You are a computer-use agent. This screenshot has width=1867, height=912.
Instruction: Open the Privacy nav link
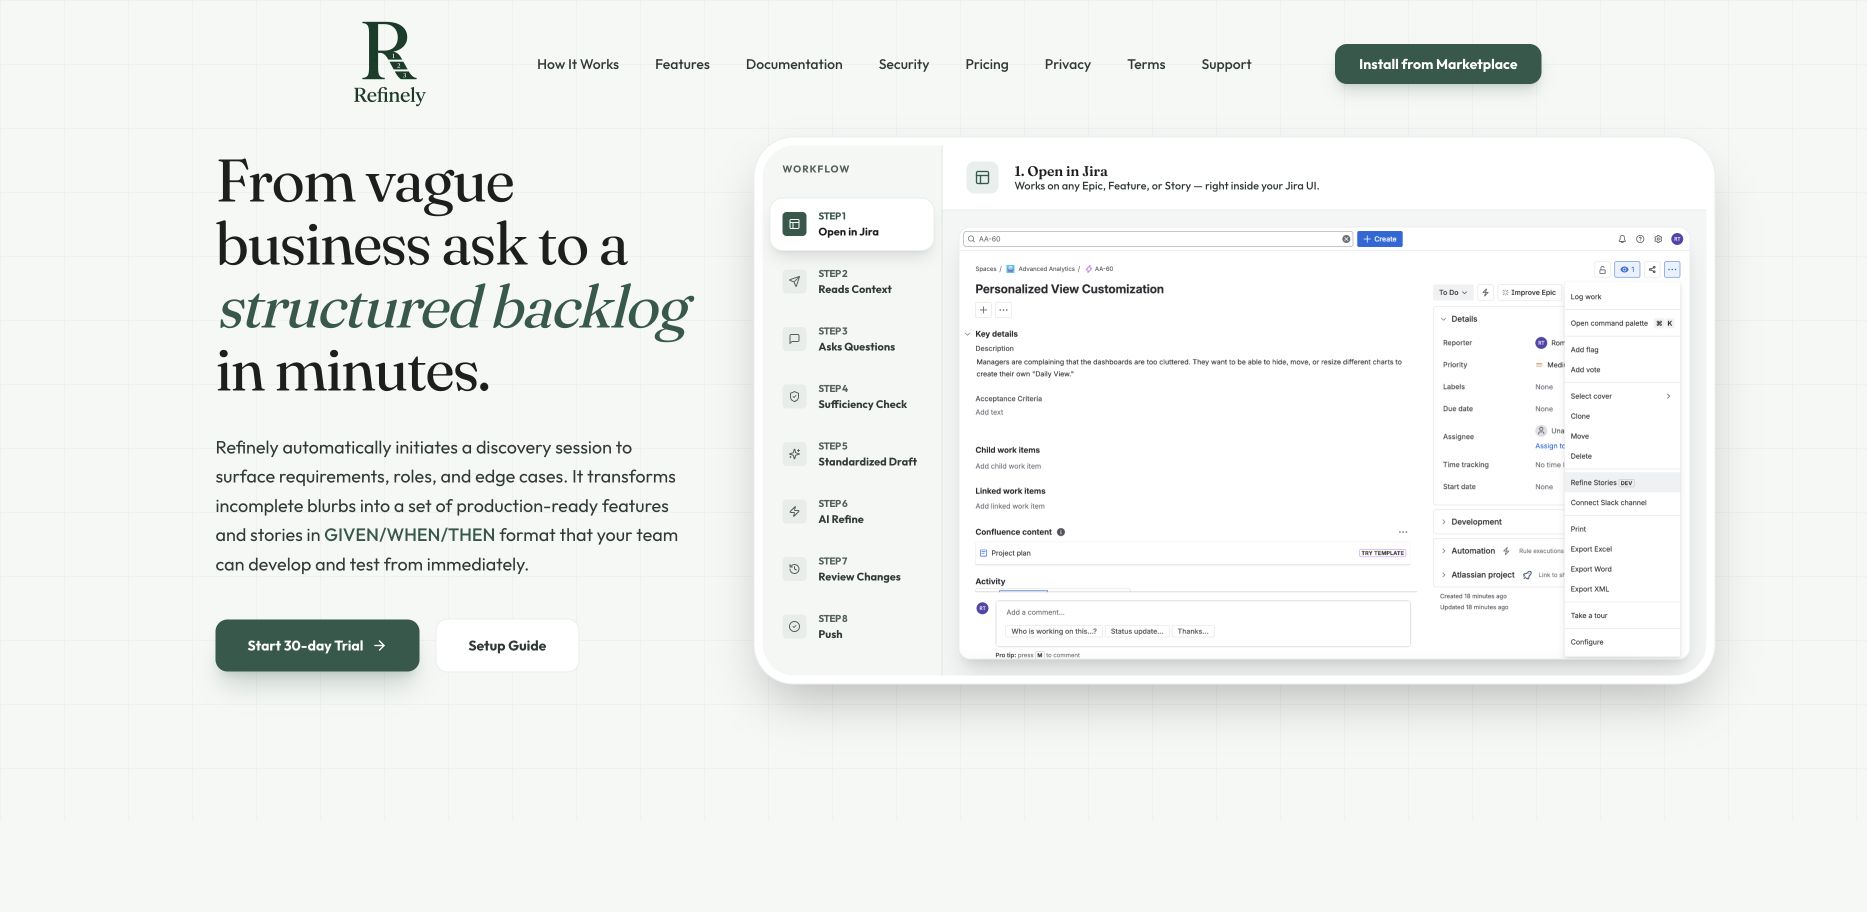[x=1068, y=64]
